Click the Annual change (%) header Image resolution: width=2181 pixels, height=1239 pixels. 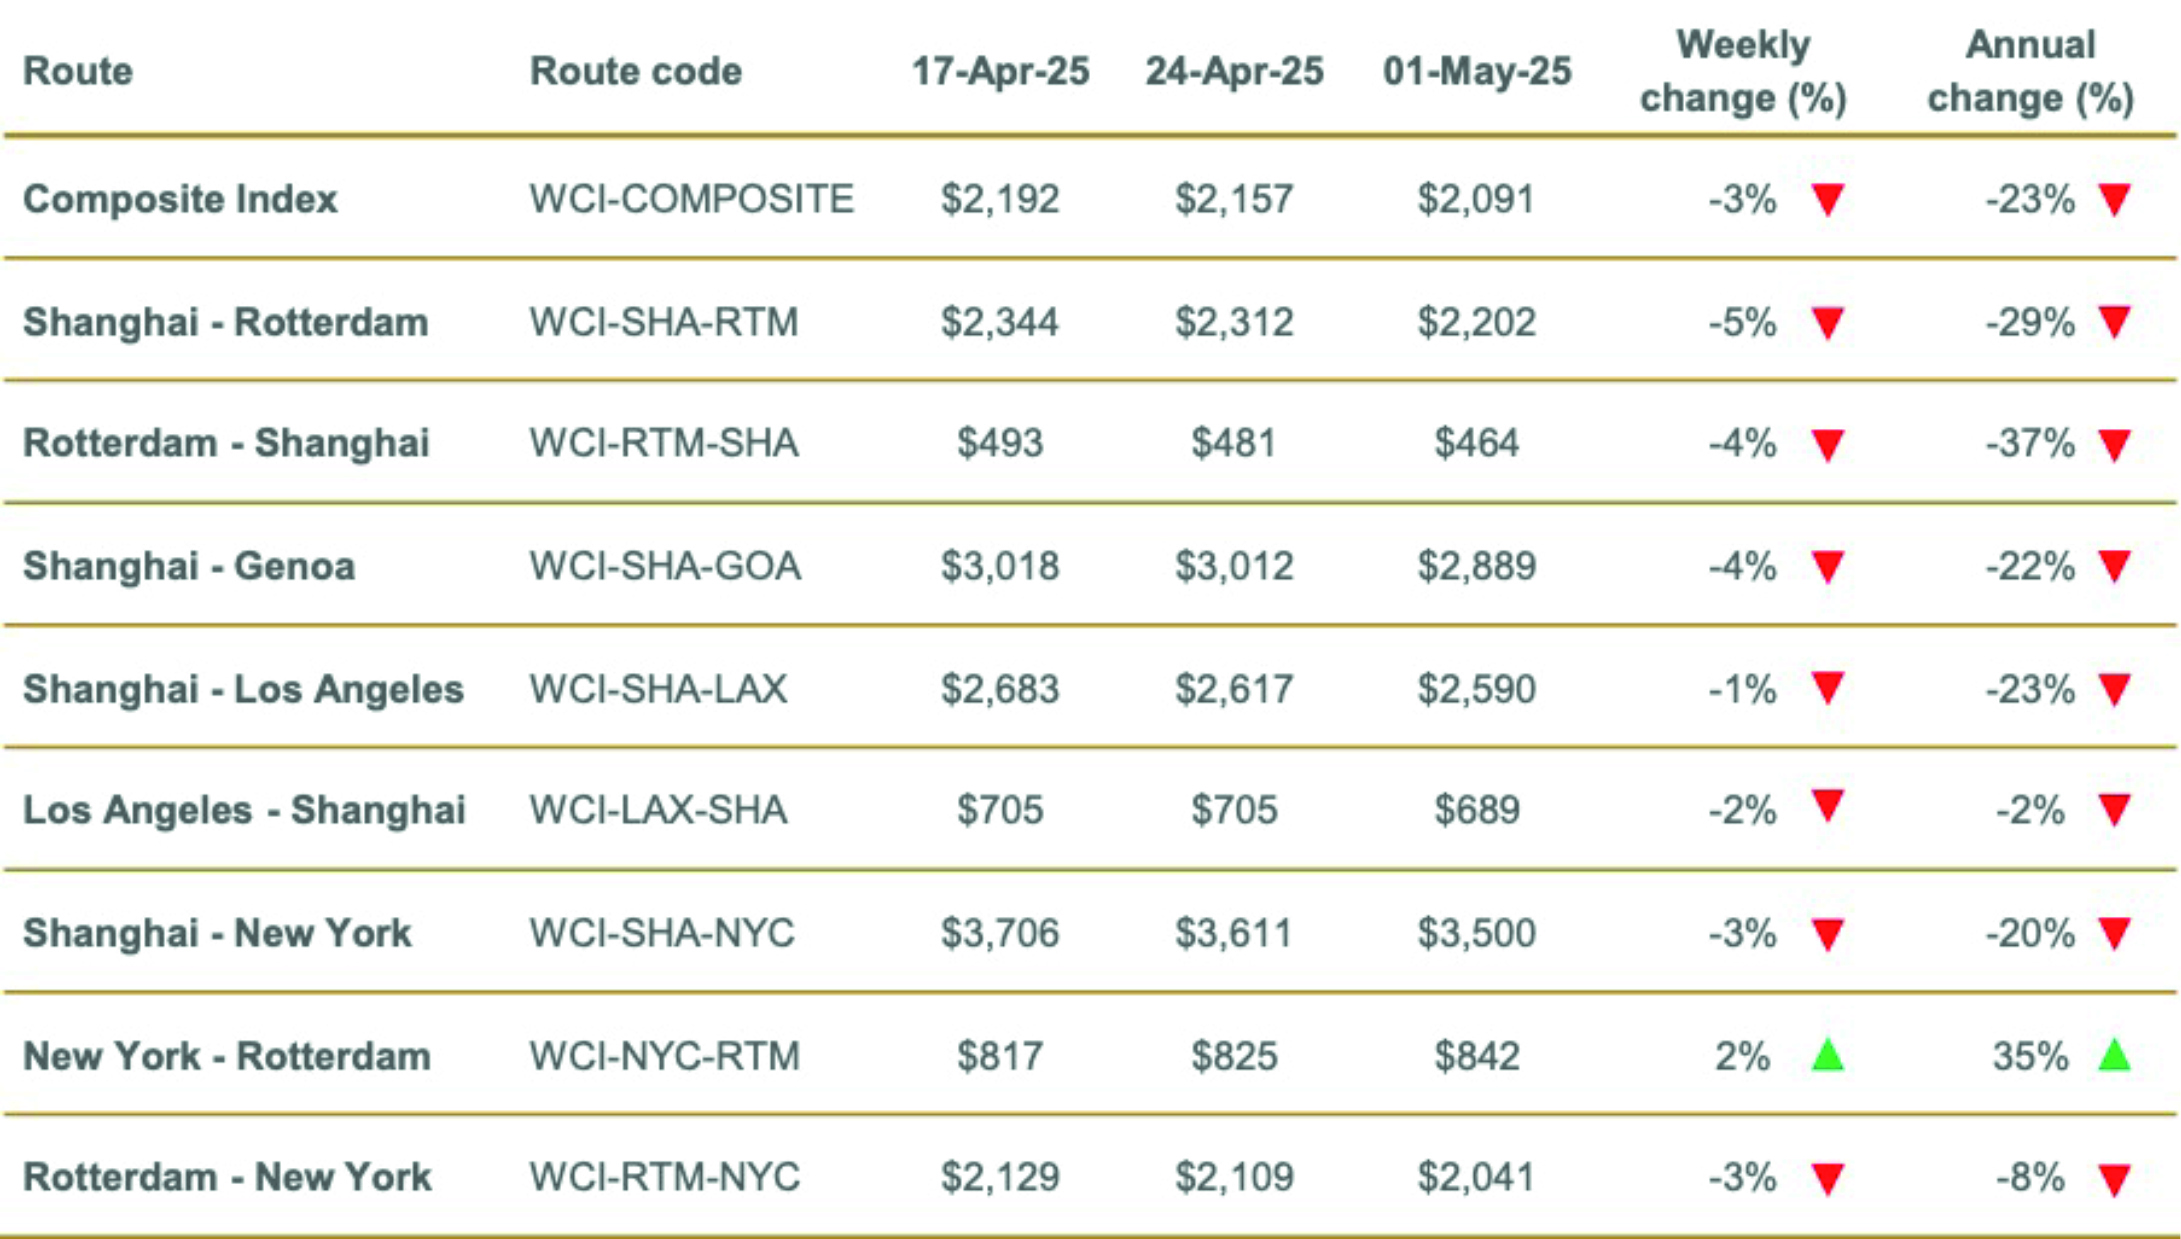tap(2030, 71)
